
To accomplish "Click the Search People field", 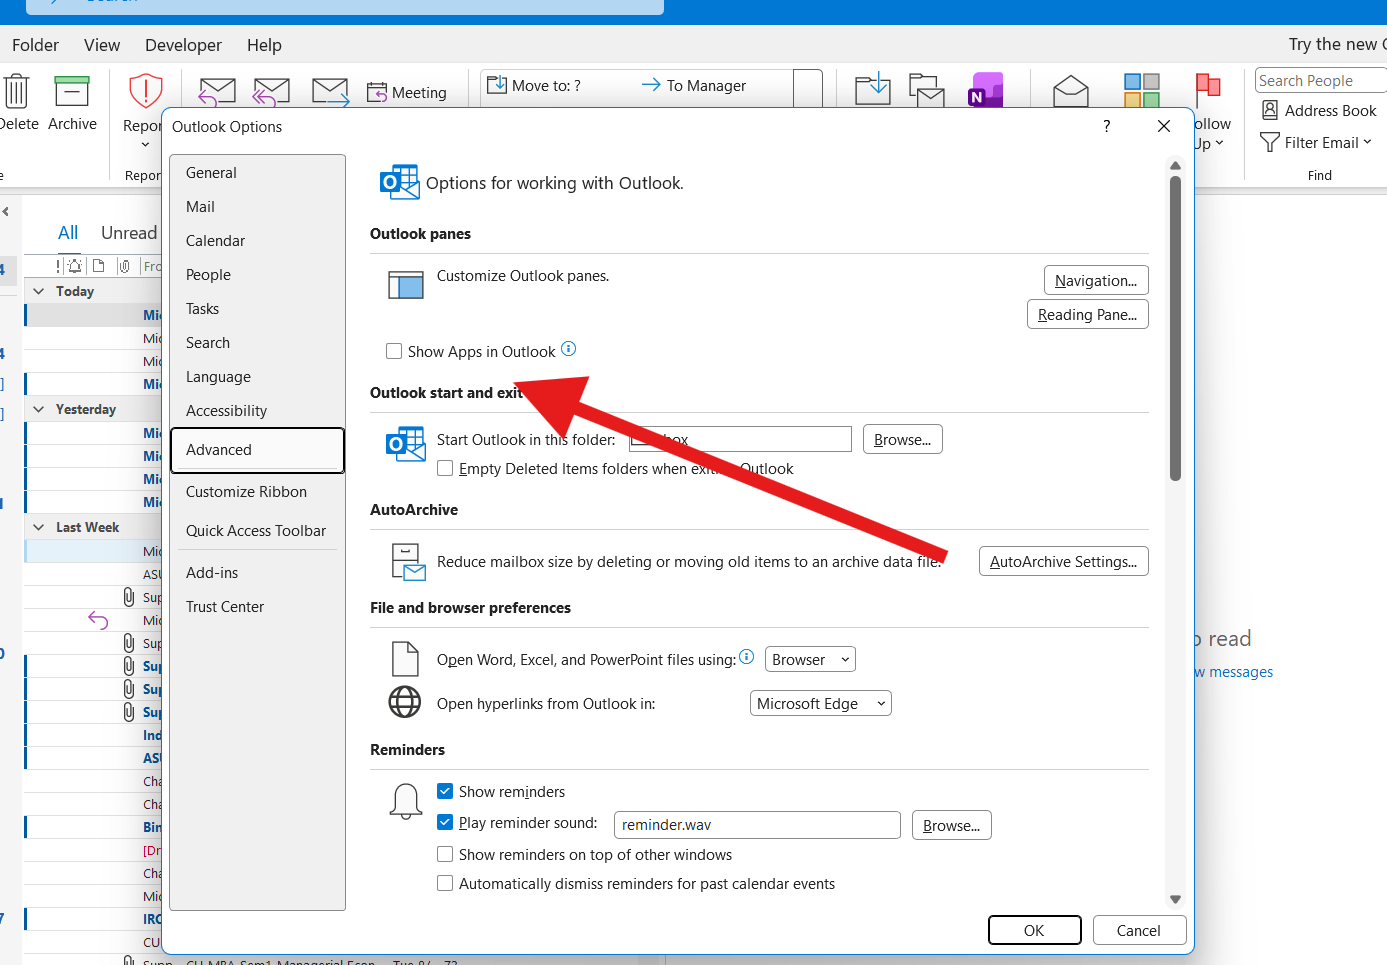I will click(x=1320, y=80).
